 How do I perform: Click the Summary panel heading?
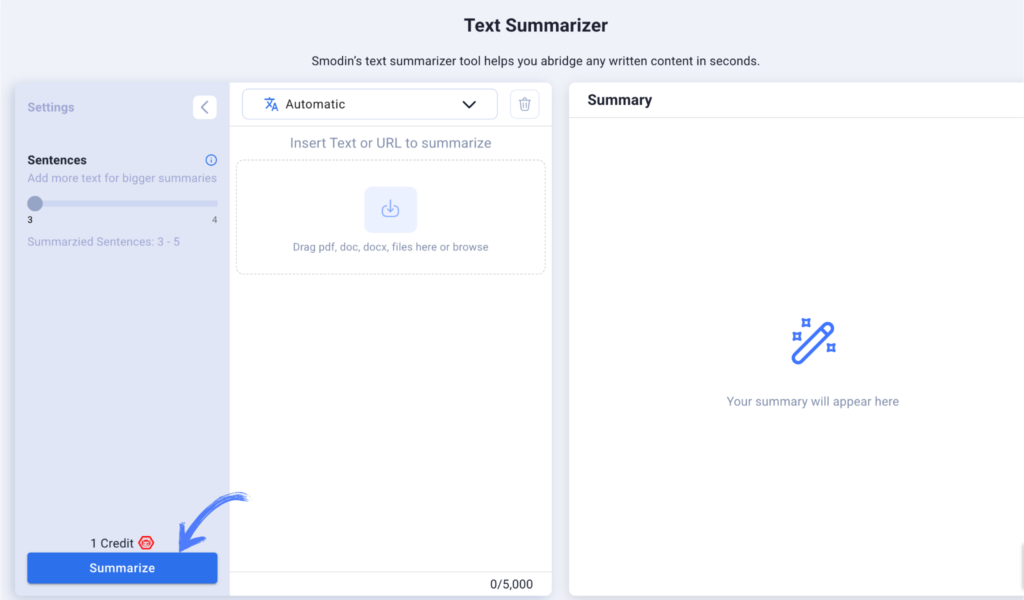tap(620, 100)
